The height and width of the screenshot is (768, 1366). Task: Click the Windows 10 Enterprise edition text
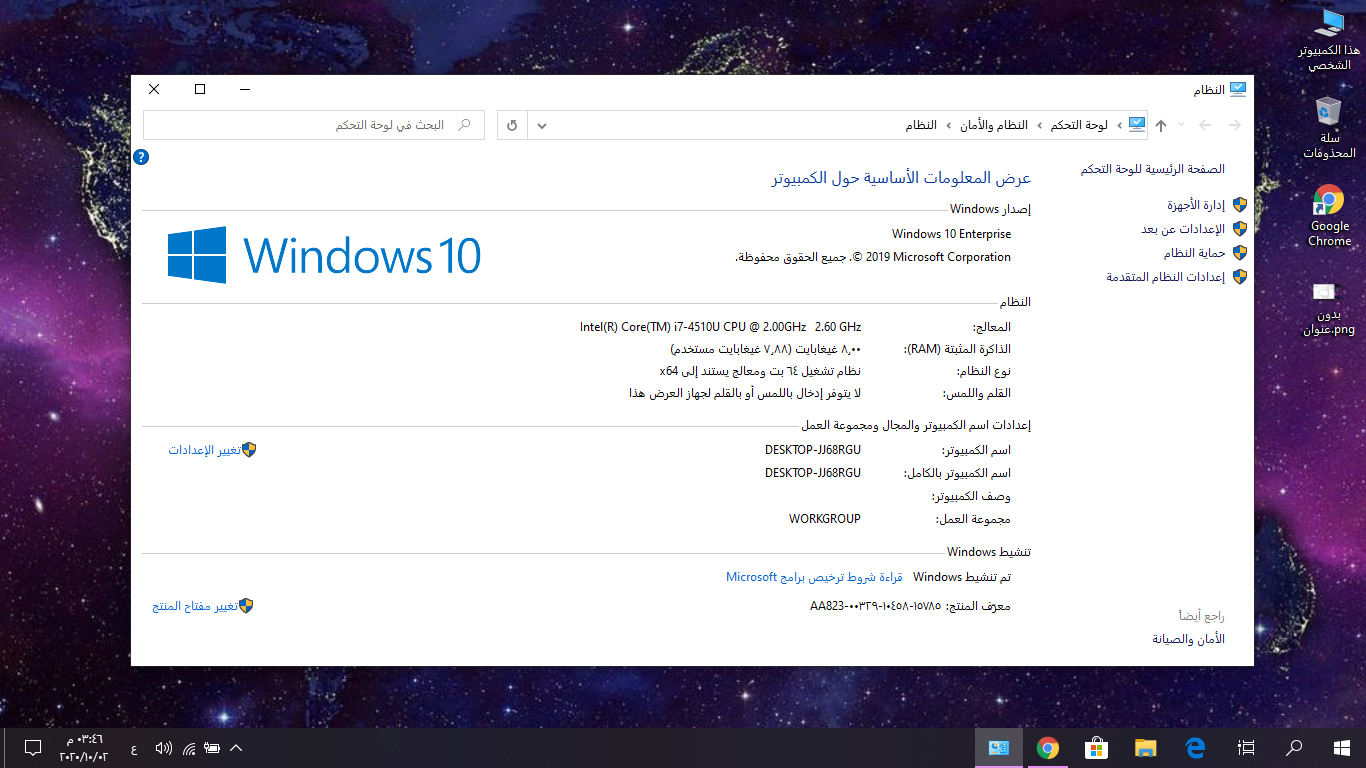click(951, 234)
